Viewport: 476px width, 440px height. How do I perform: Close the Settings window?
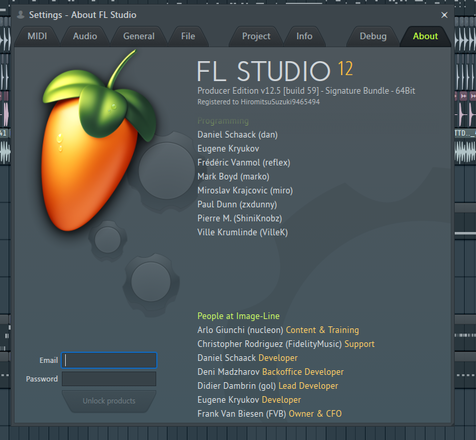[444, 15]
